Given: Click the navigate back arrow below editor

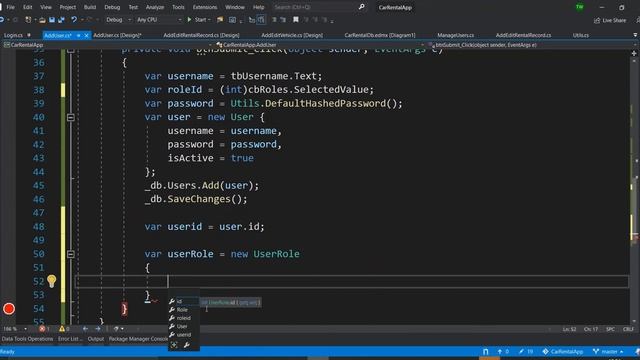Looking at the screenshot, I should pyautogui.click(x=85, y=329).
